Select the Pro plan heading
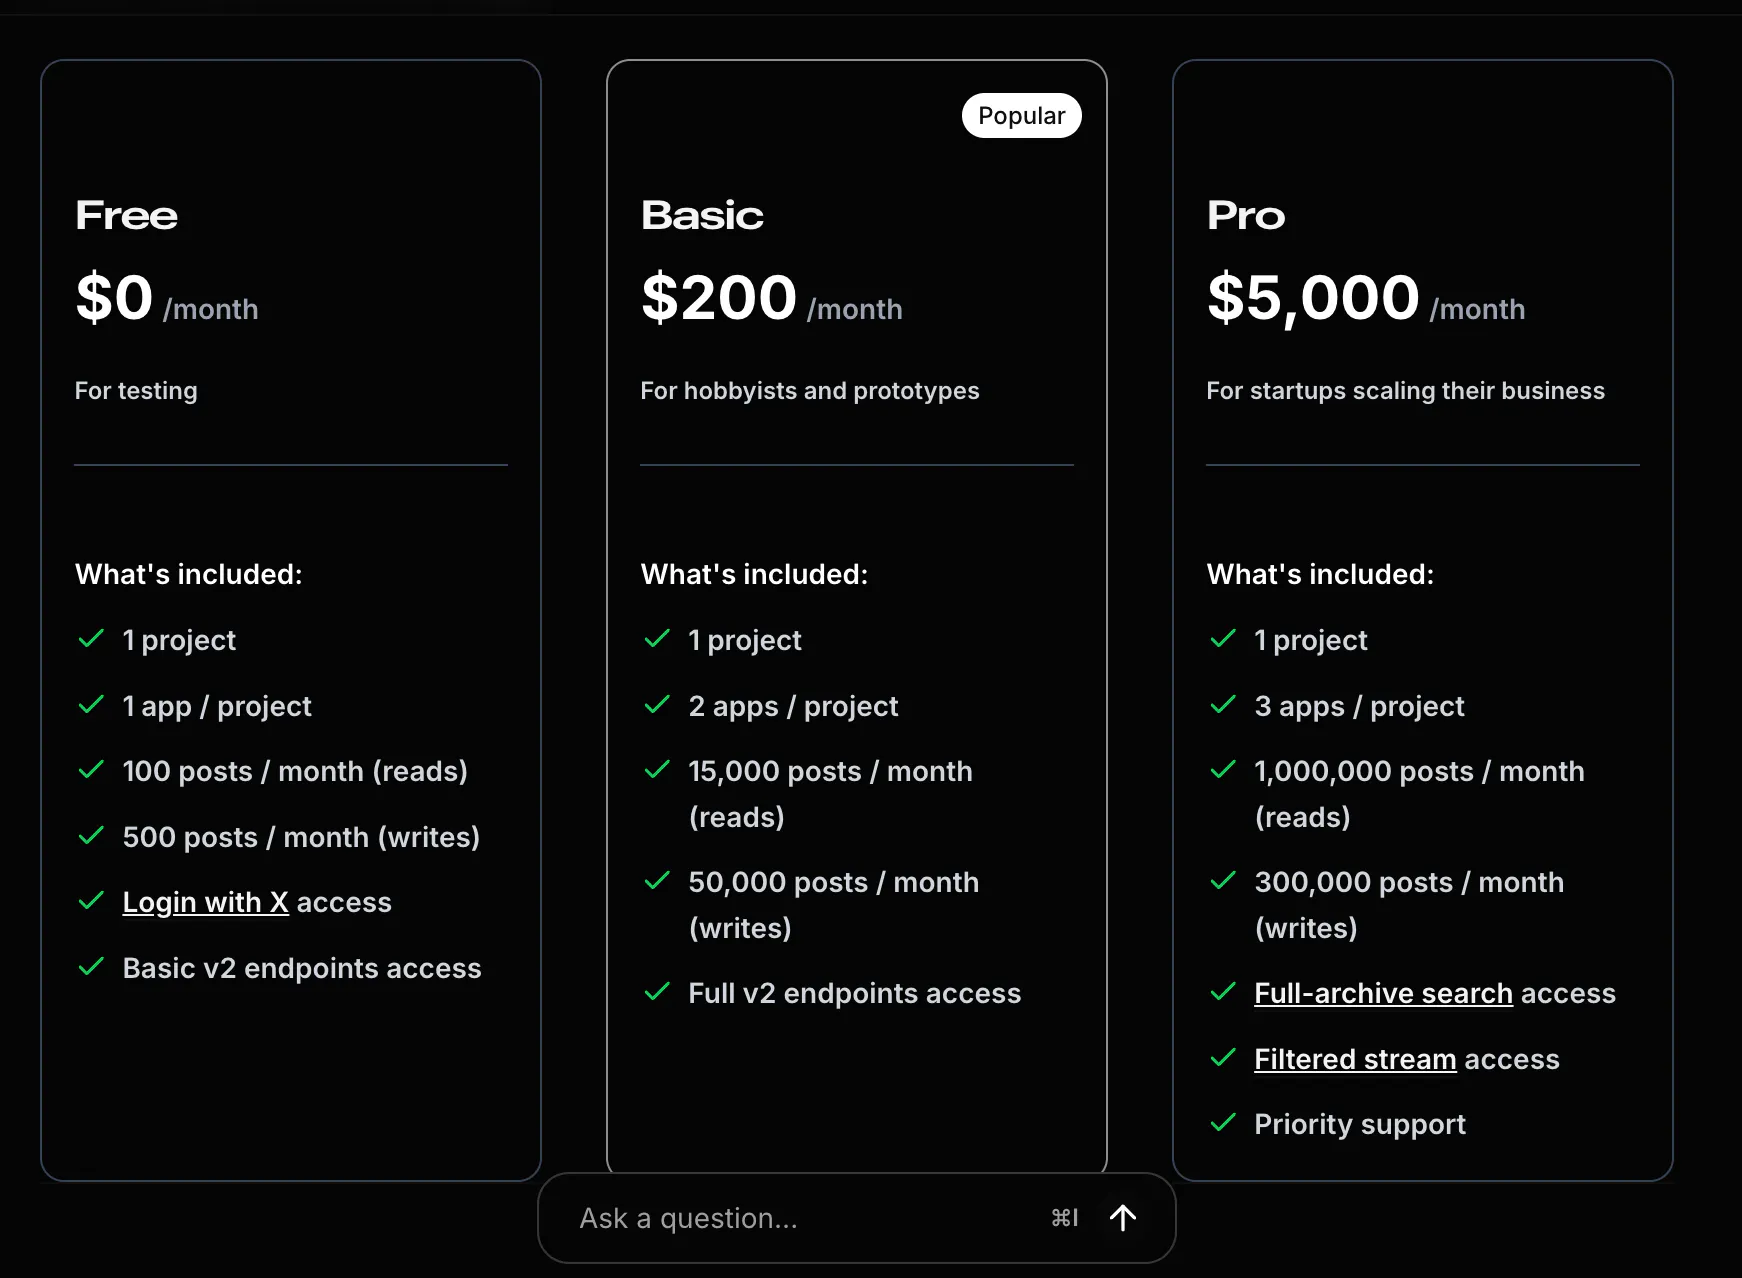1742x1278 pixels. tap(1246, 216)
